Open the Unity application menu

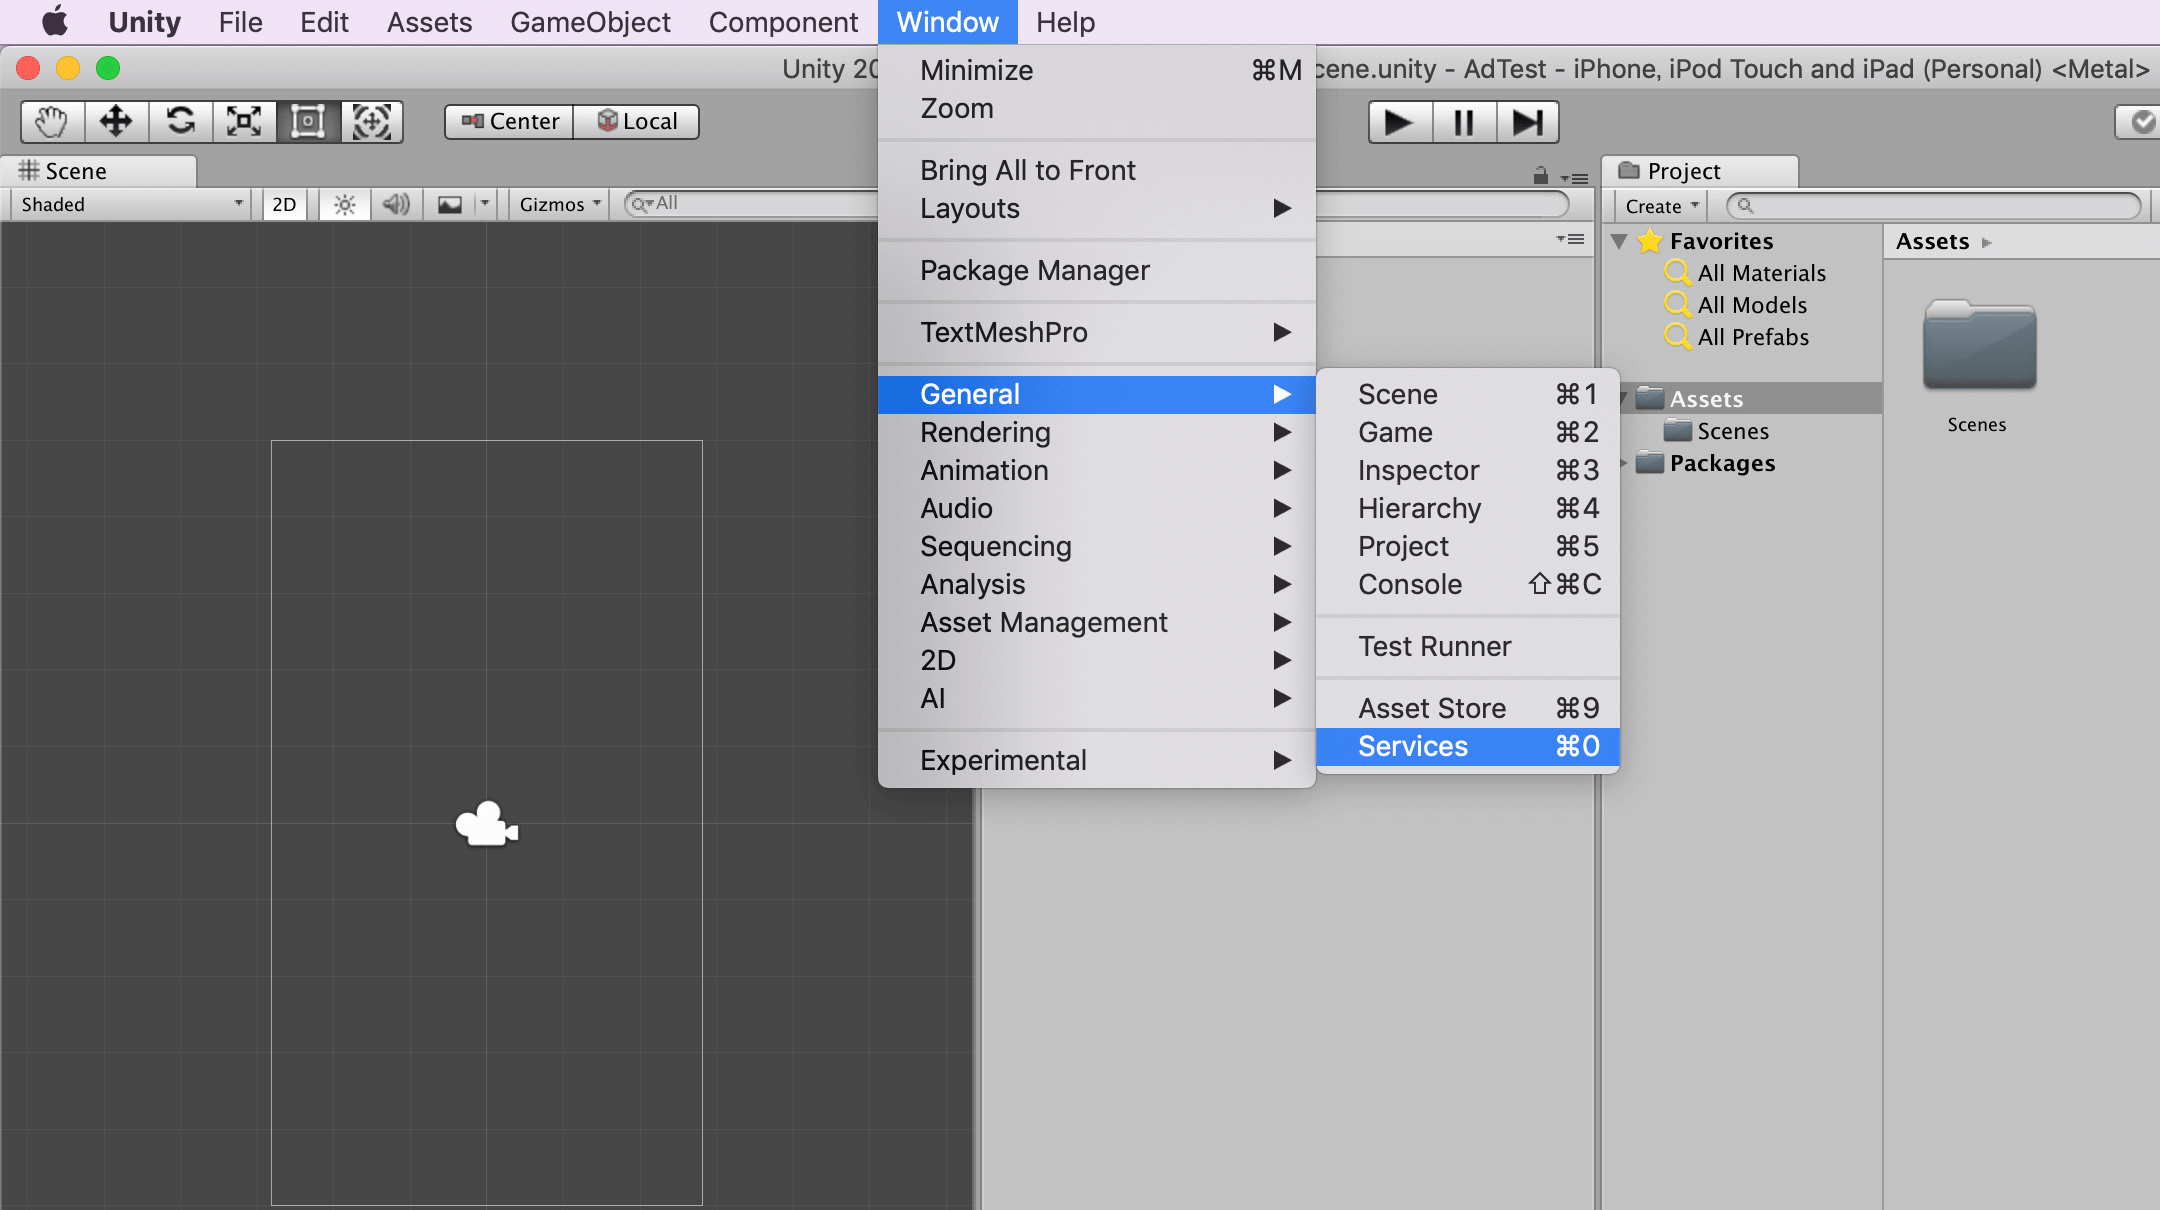pos(144,22)
